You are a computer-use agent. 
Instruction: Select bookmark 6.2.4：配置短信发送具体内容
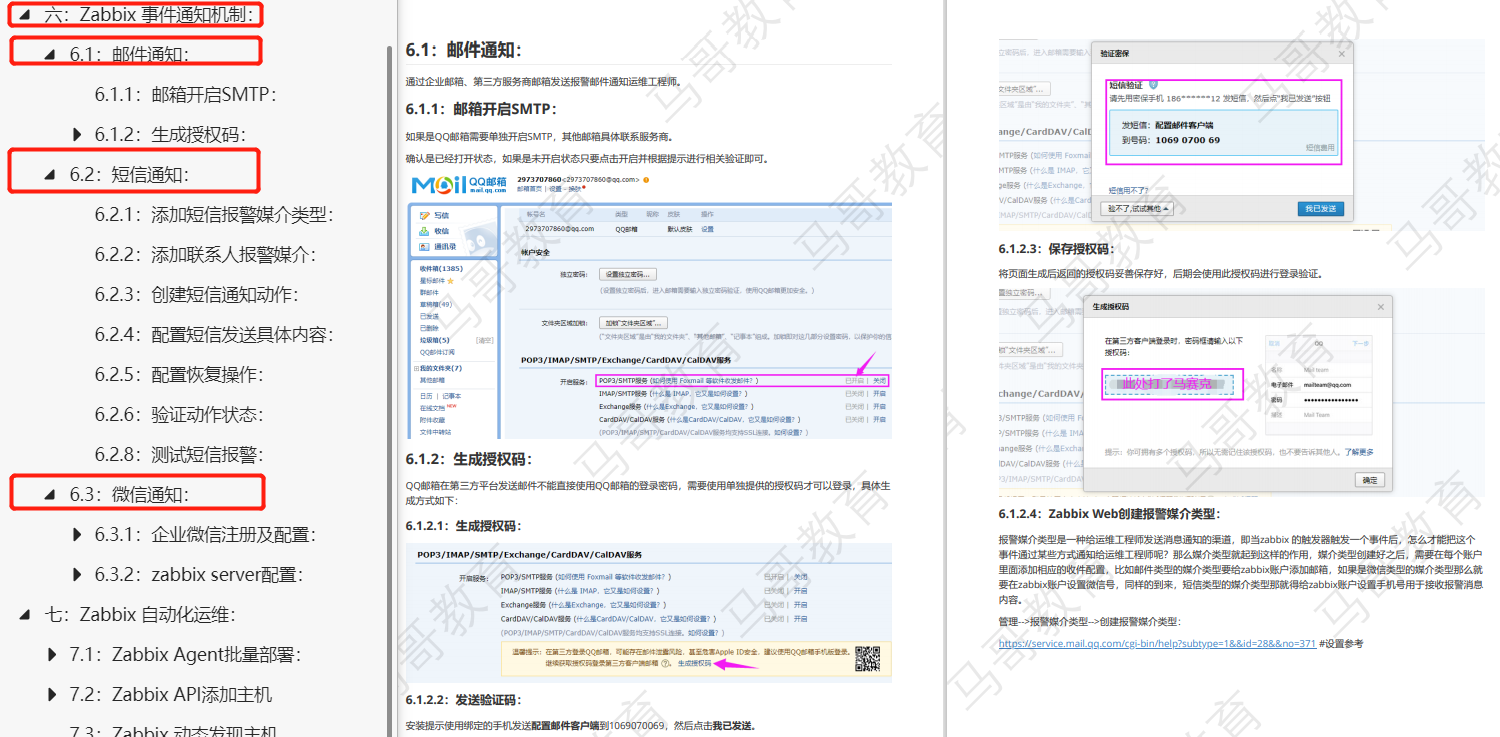(x=214, y=334)
